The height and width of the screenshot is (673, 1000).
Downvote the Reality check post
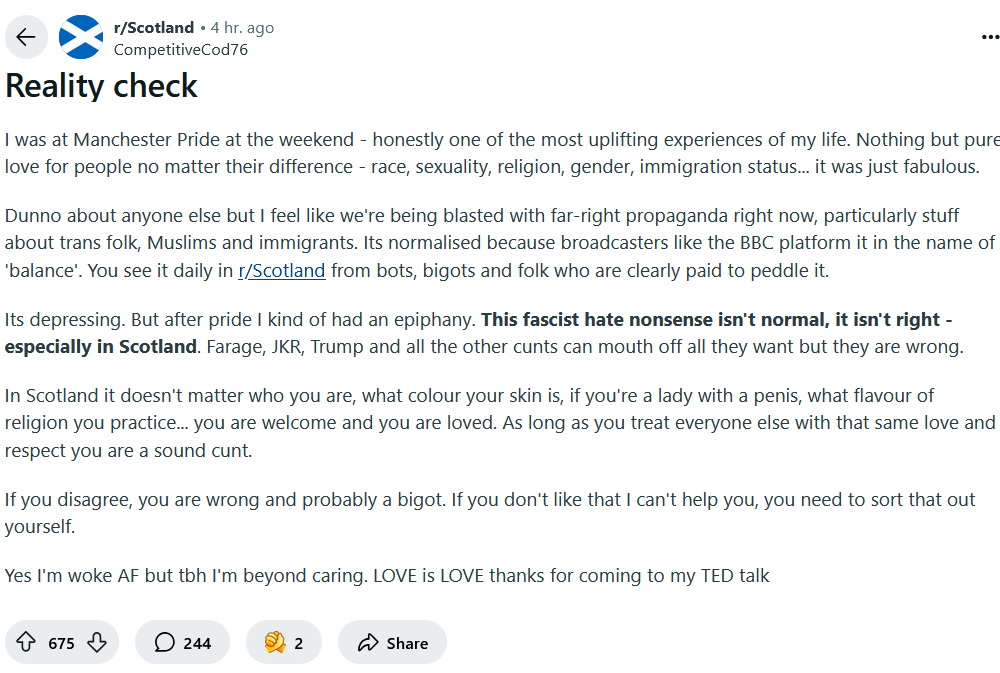97,642
